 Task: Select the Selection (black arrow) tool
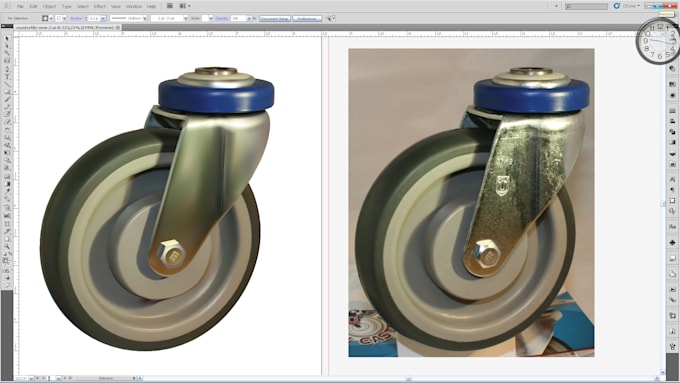coord(7,38)
